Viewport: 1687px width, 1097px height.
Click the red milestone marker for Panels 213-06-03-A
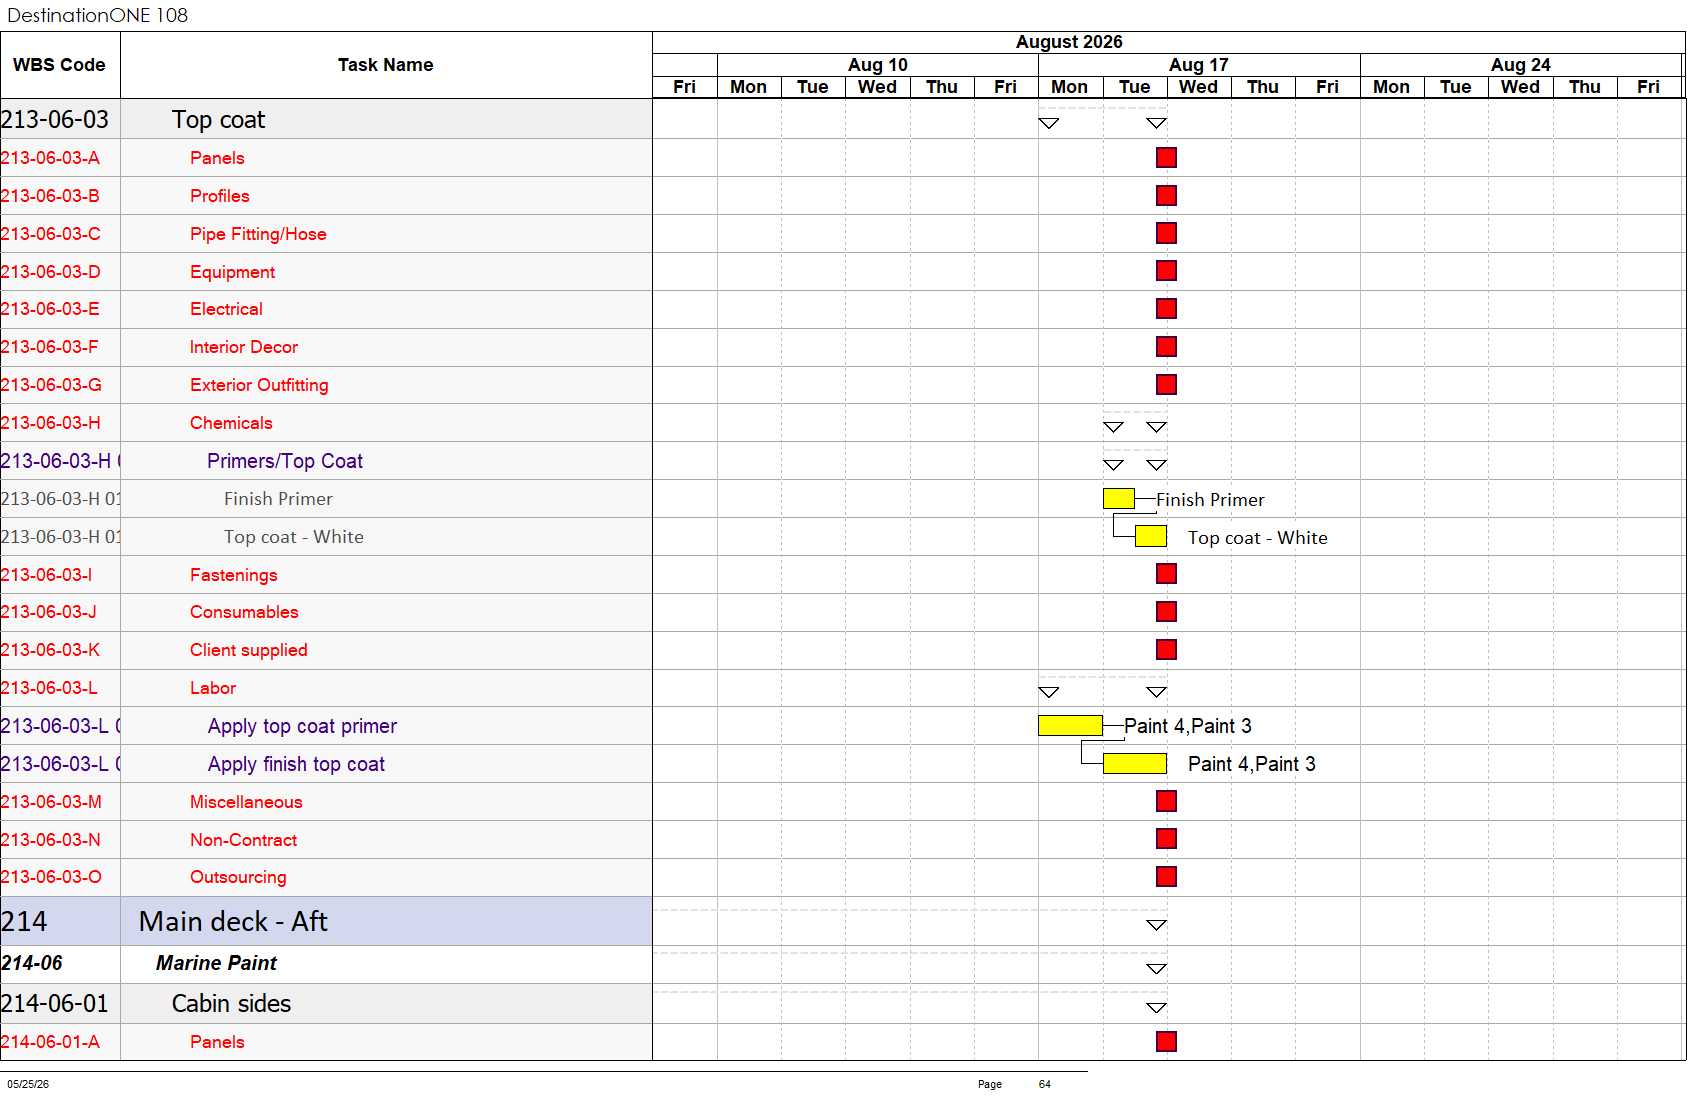pos(1166,158)
